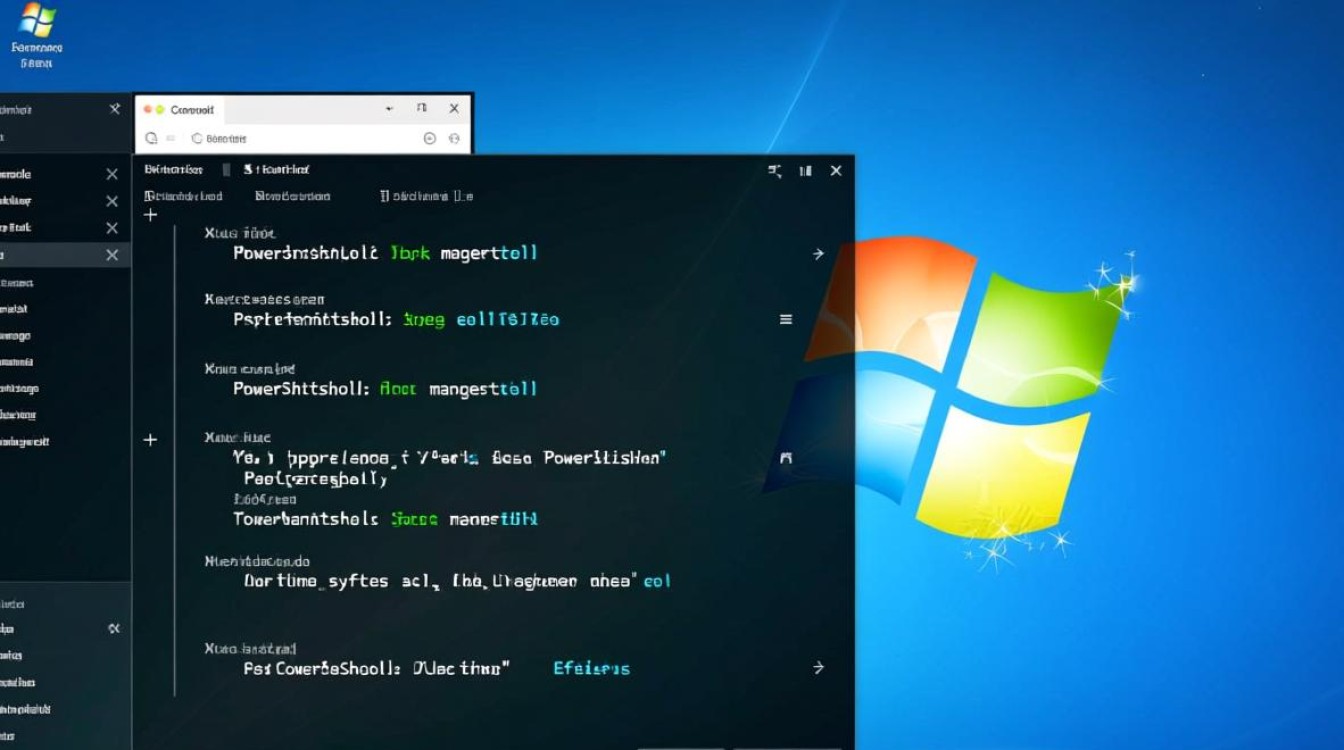Expand the plus block next to the fourth command section
Image resolution: width=1344 pixels, height=750 pixels.
tap(151, 438)
